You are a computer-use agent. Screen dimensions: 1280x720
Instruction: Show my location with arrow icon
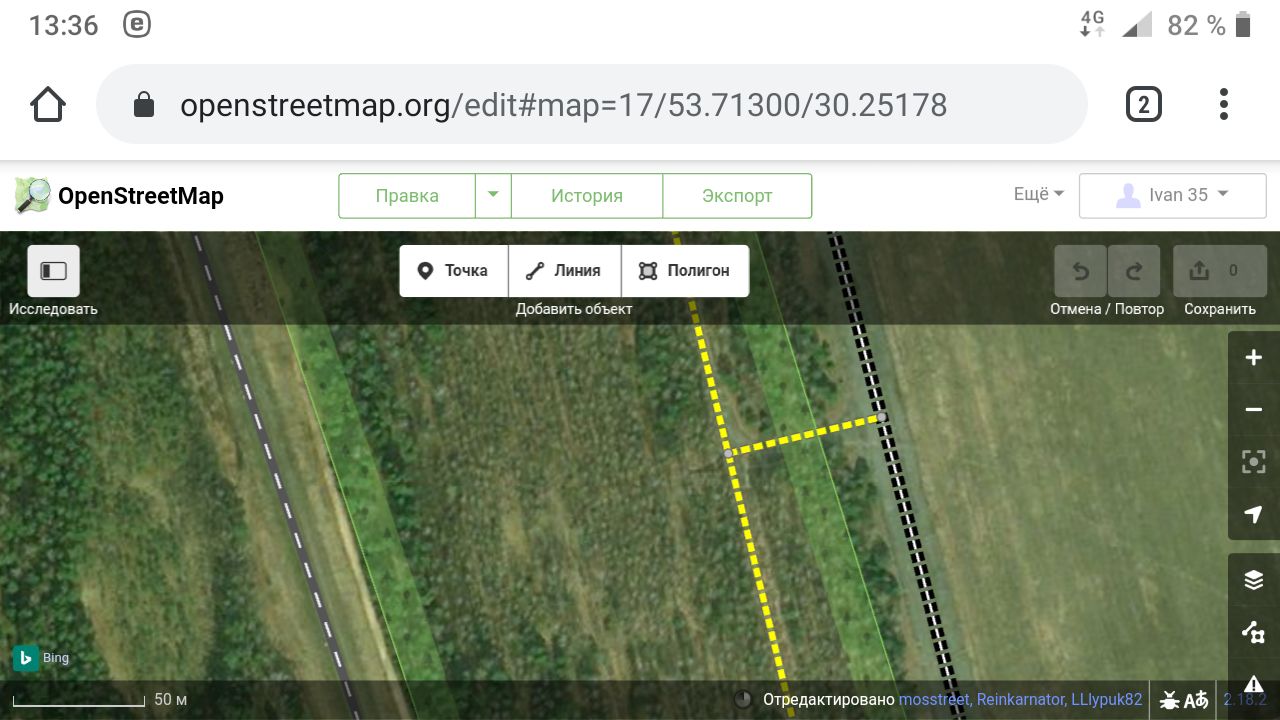1253,514
